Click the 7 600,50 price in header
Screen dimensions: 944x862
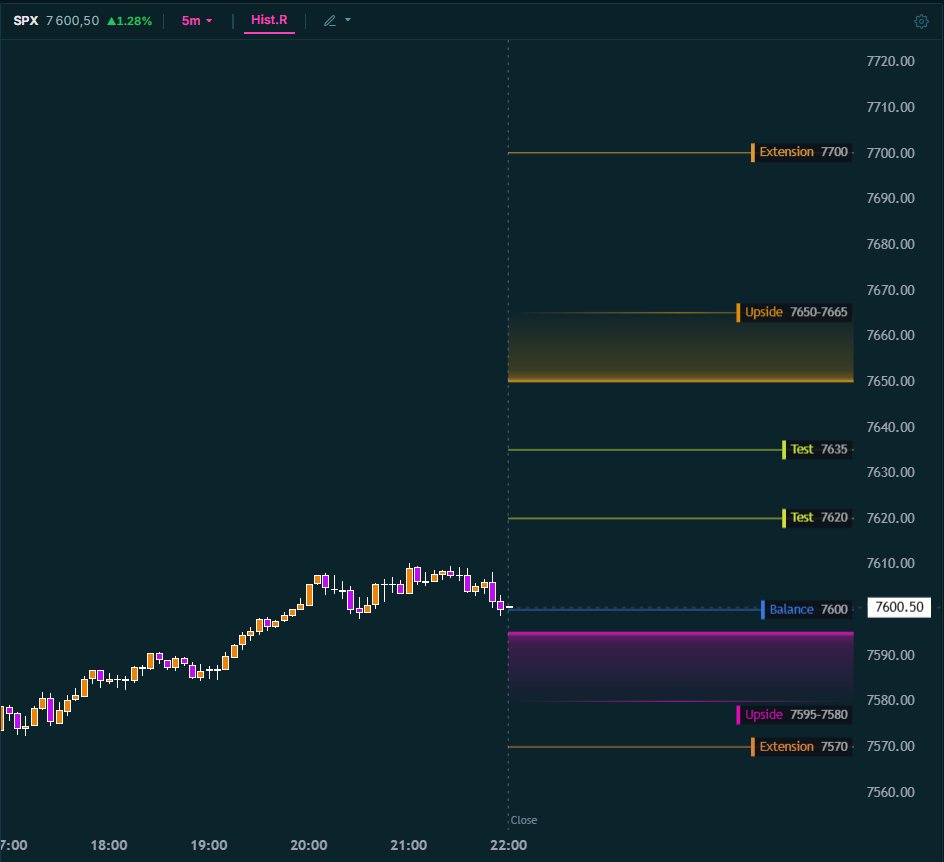(72, 21)
